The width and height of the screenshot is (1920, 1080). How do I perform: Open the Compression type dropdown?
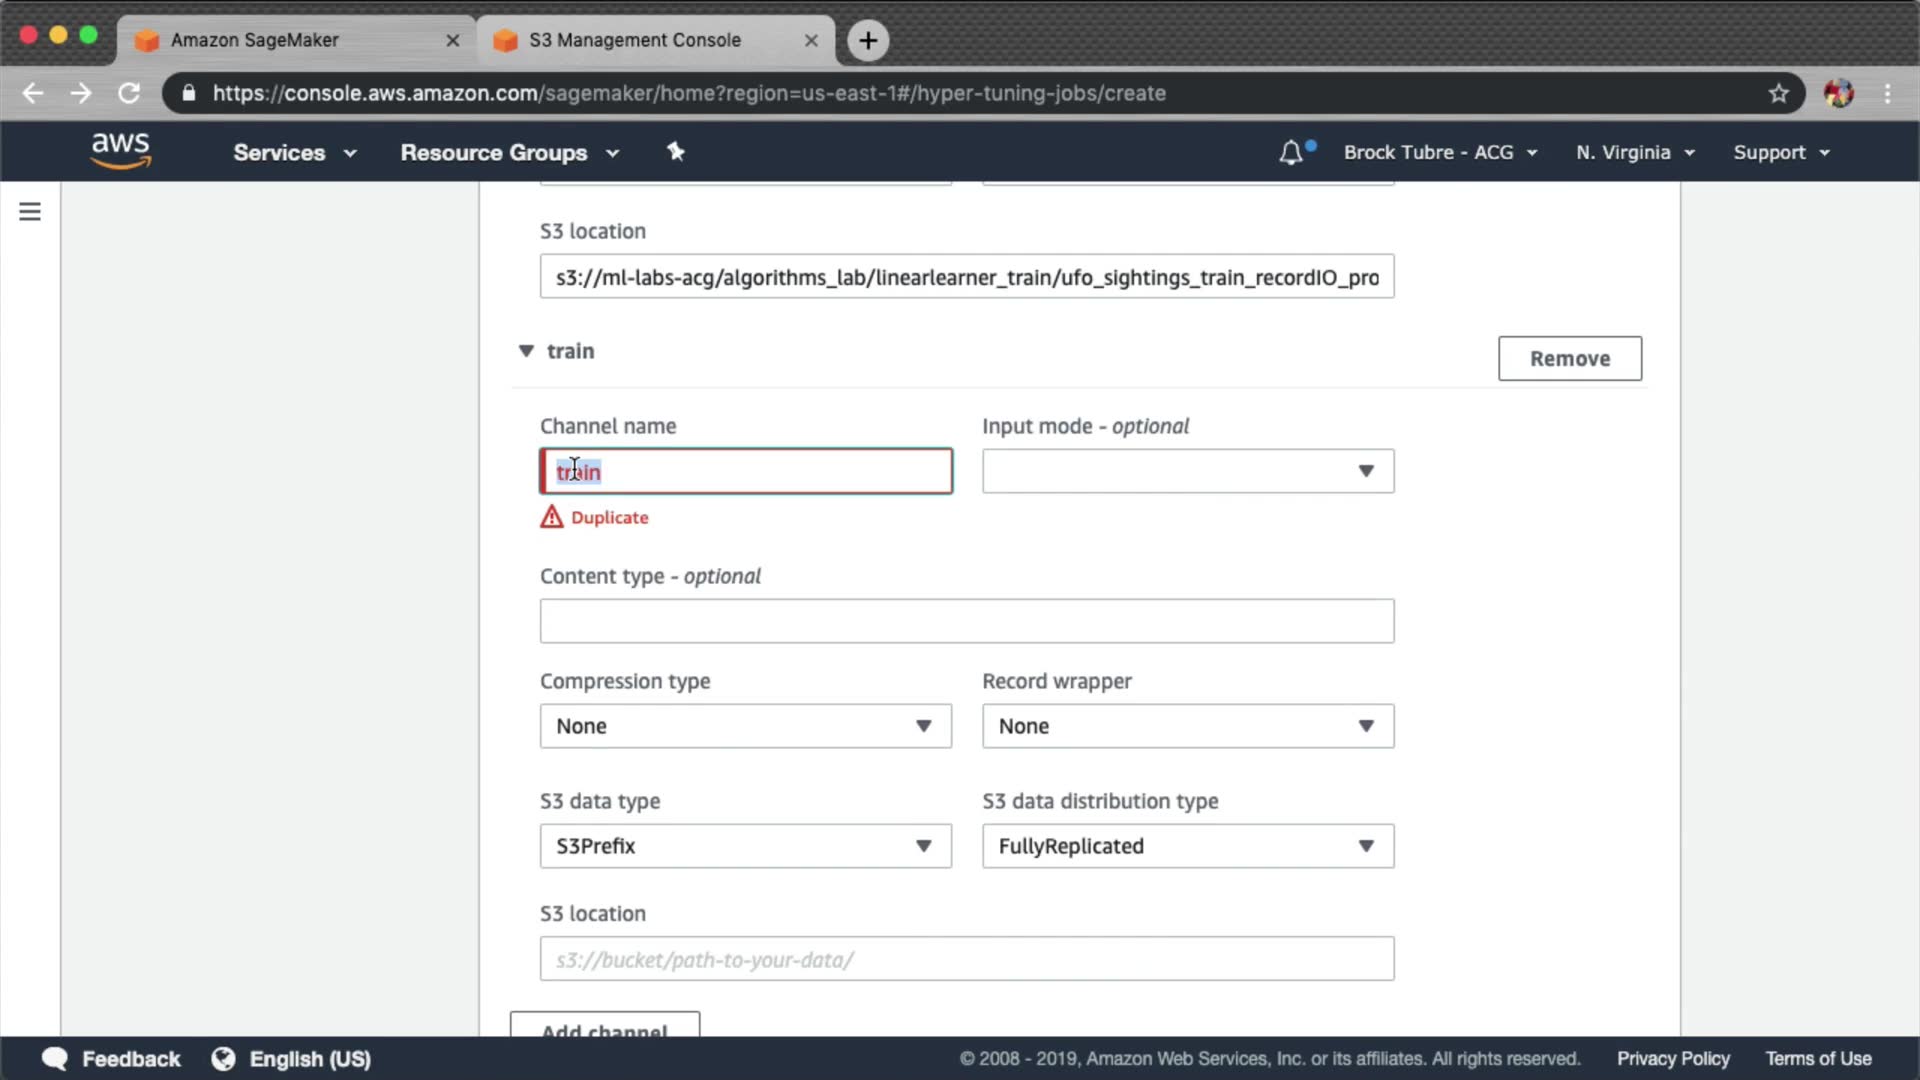(745, 726)
